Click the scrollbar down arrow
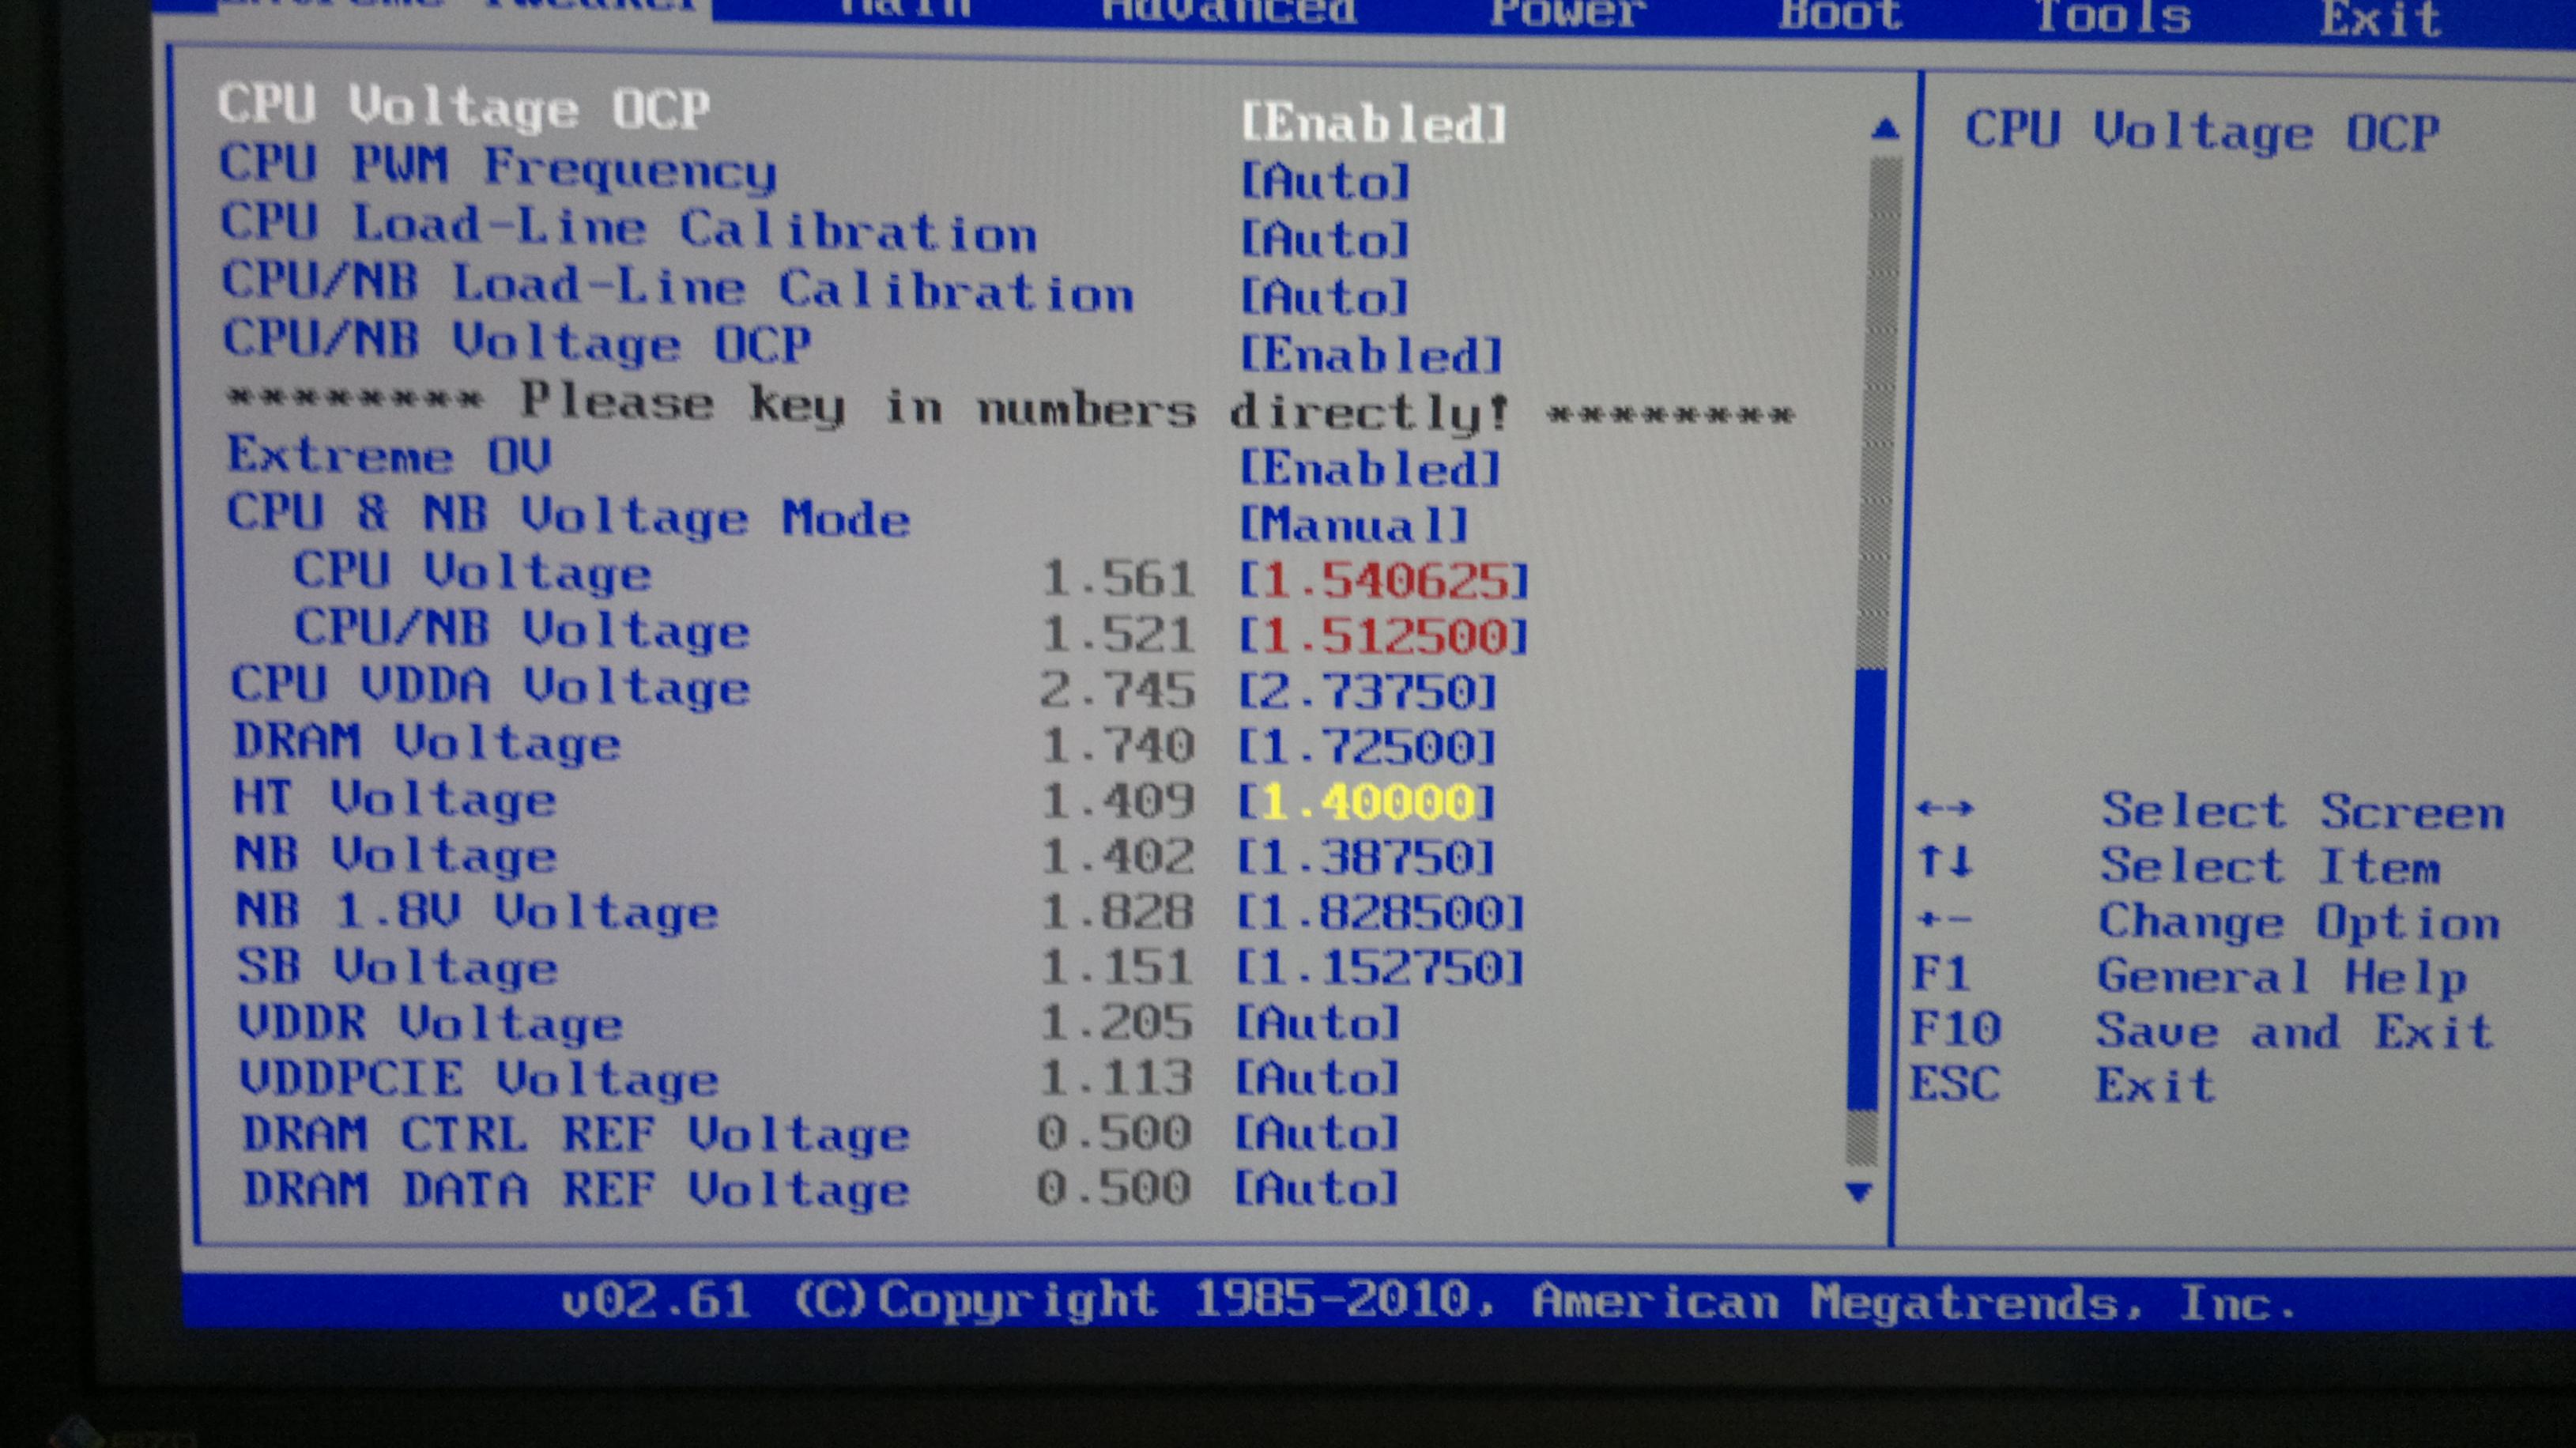 pos(1859,1192)
